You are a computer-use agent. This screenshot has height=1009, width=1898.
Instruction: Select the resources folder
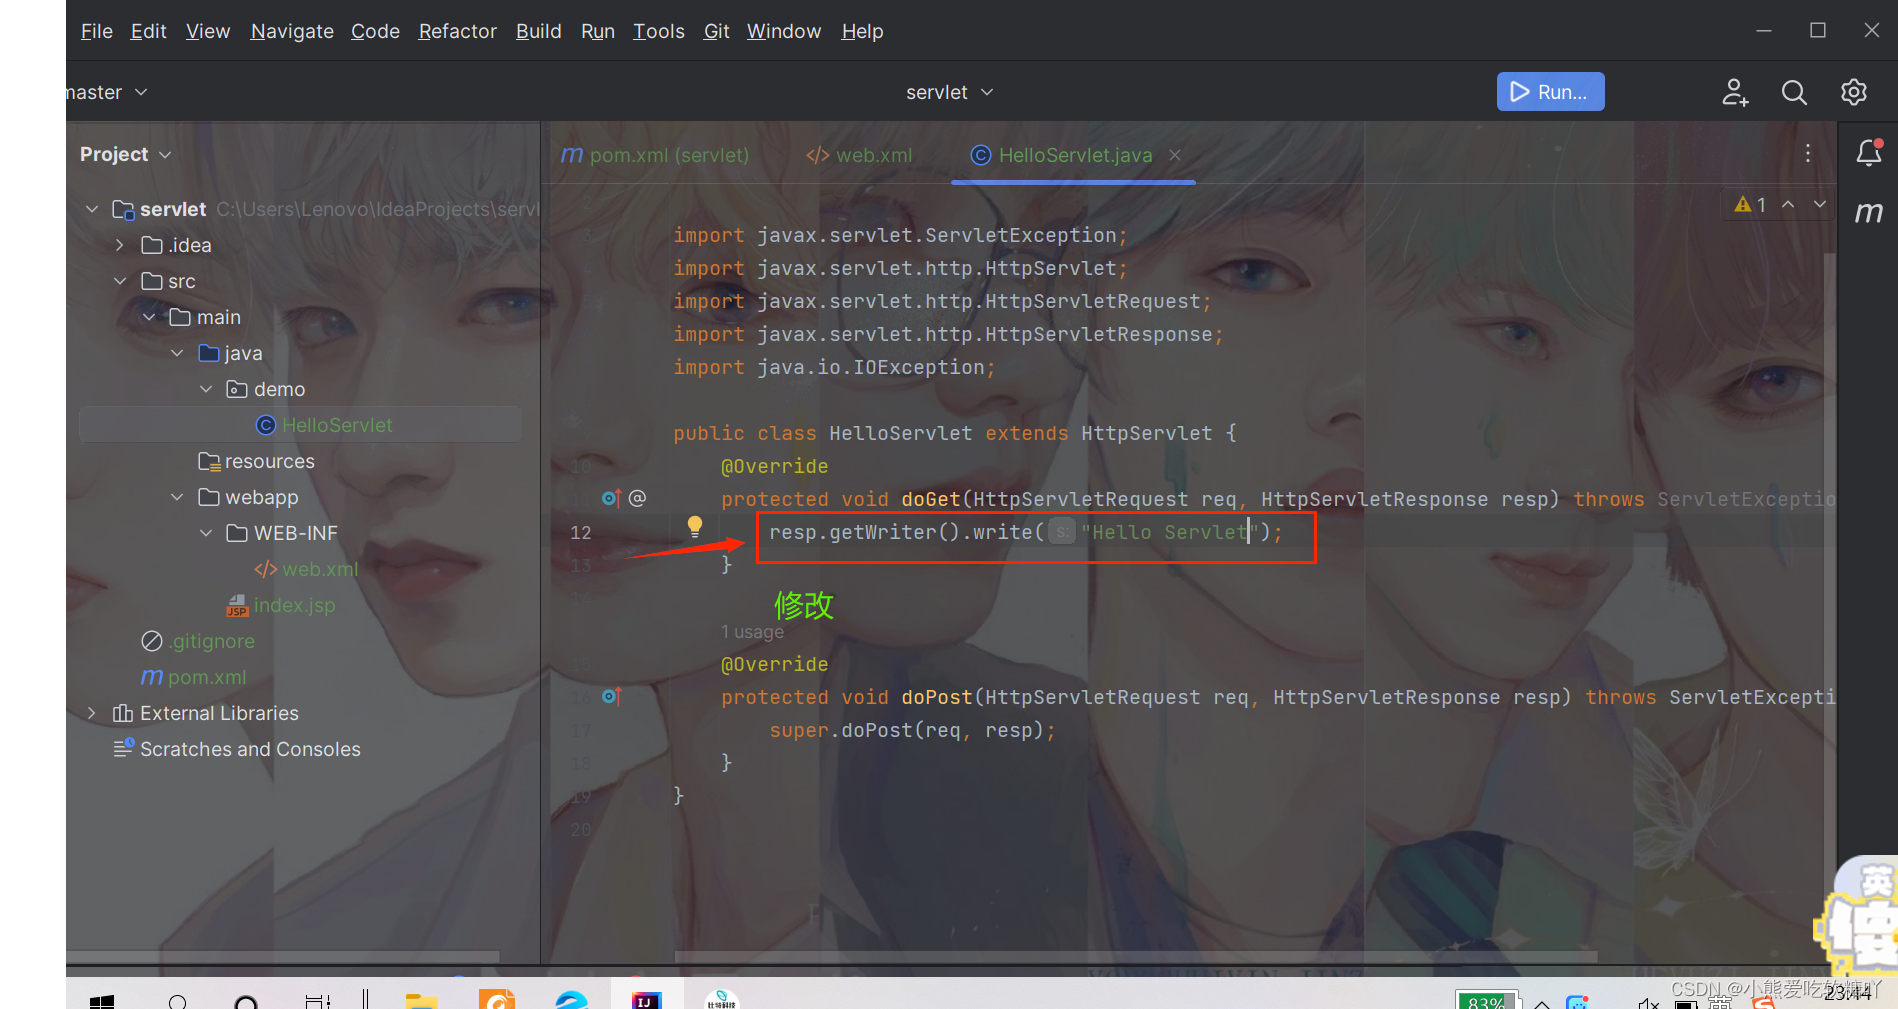click(257, 461)
